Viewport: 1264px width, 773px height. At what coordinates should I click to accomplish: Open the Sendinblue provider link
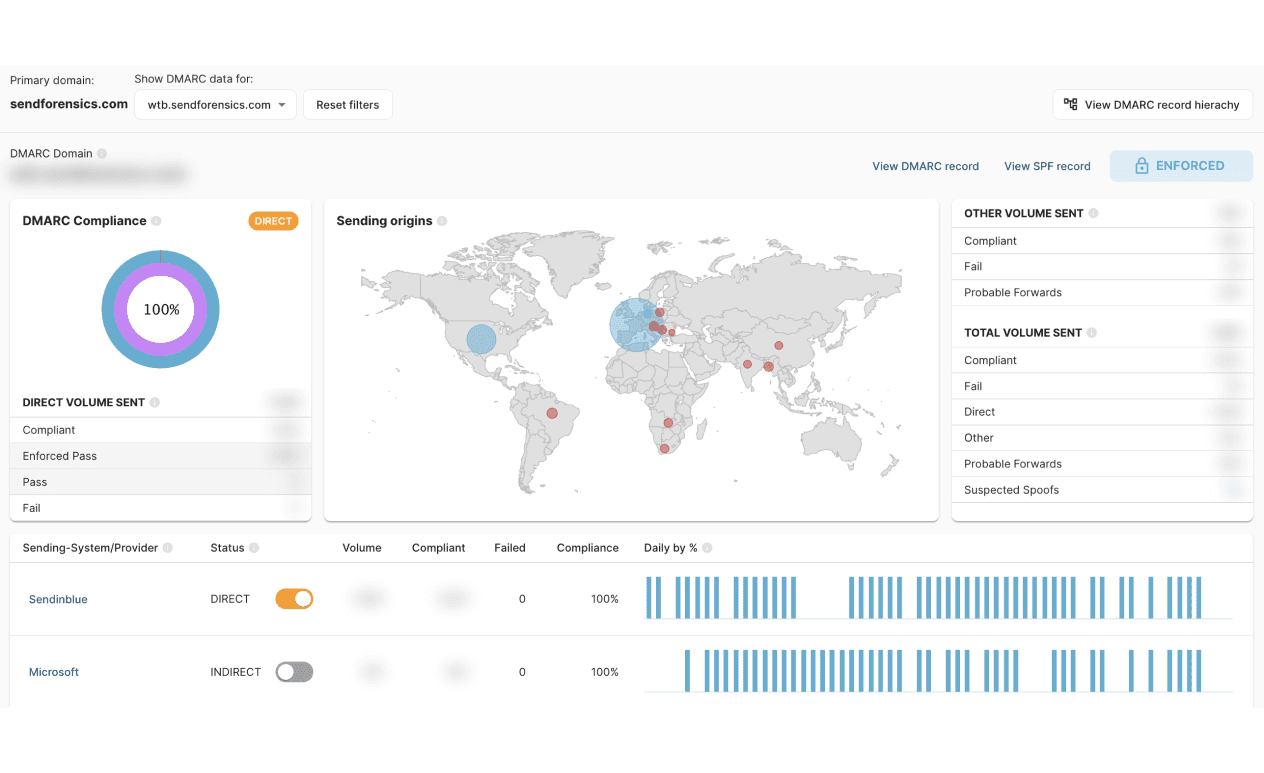click(58, 599)
